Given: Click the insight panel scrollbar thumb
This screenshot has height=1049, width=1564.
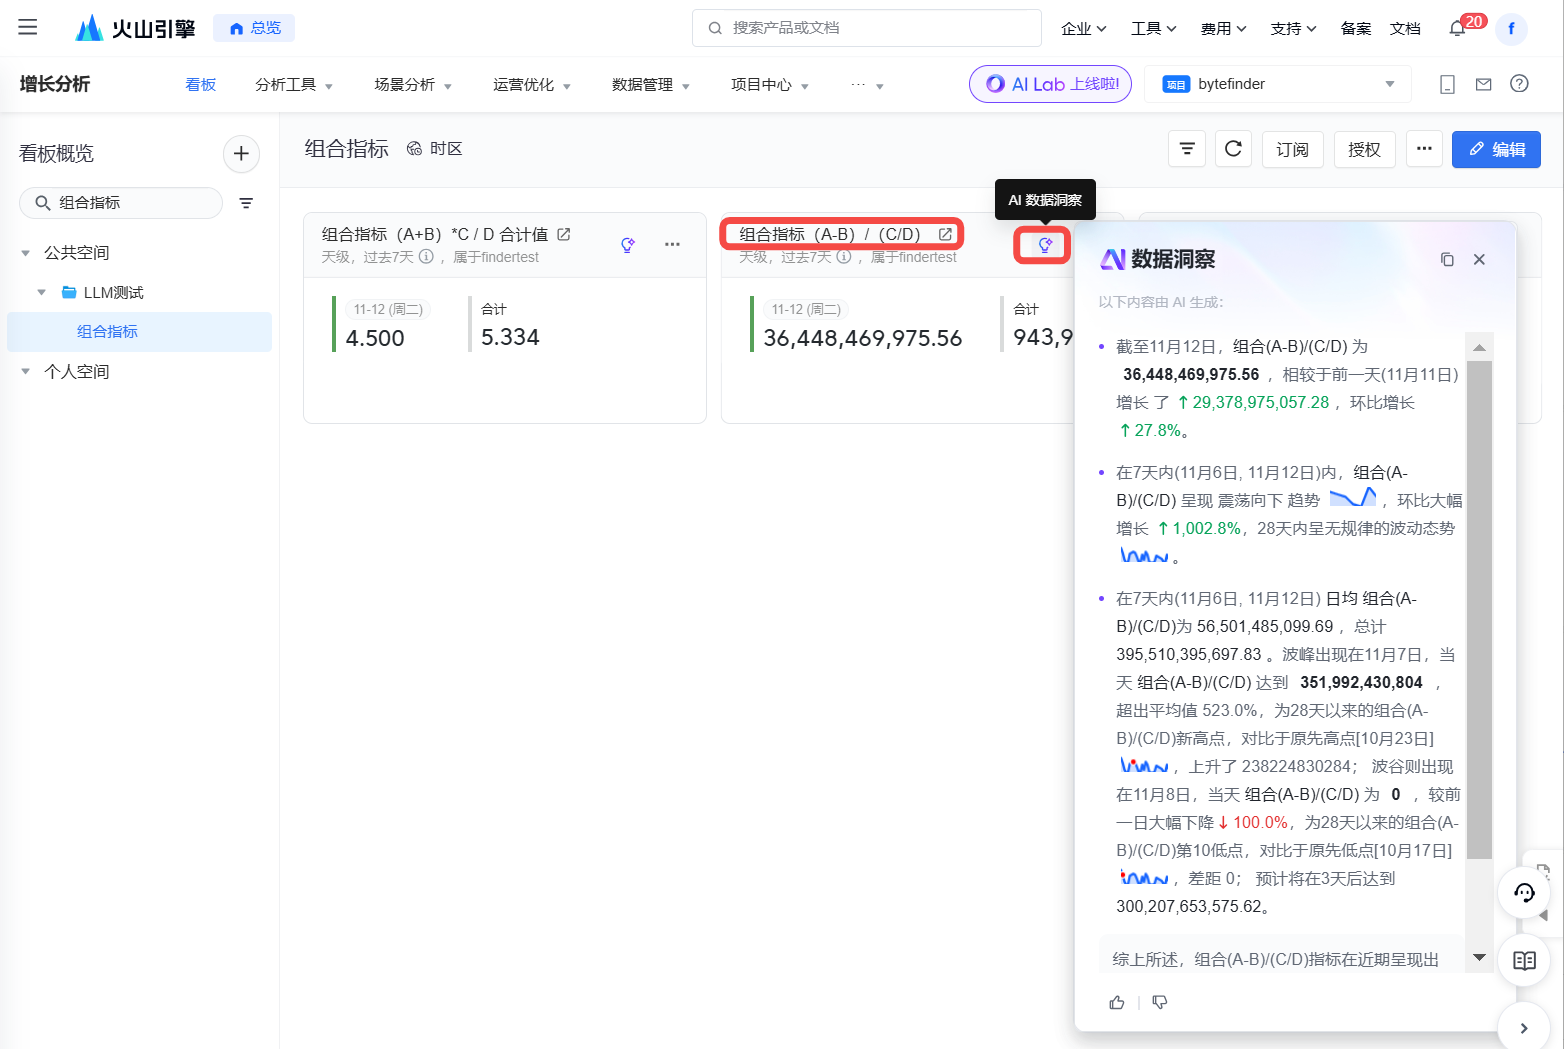Looking at the screenshot, I should pyautogui.click(x=1479, y=610).
